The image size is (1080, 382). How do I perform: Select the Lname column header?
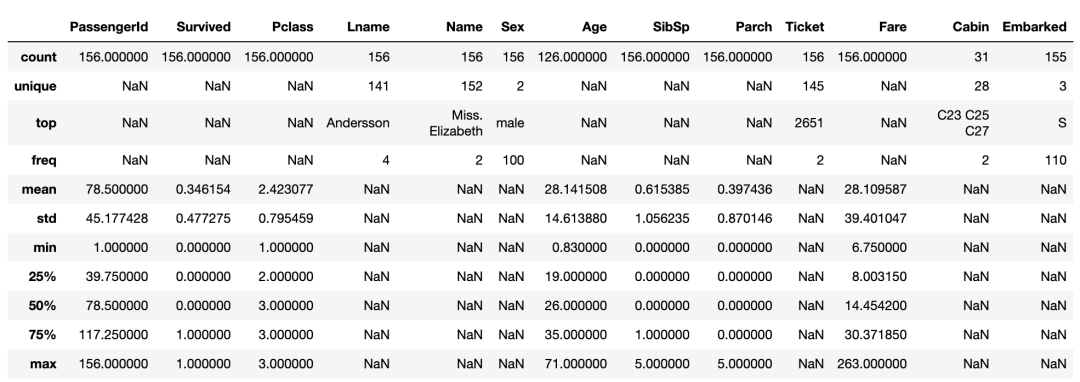(368, 27)
